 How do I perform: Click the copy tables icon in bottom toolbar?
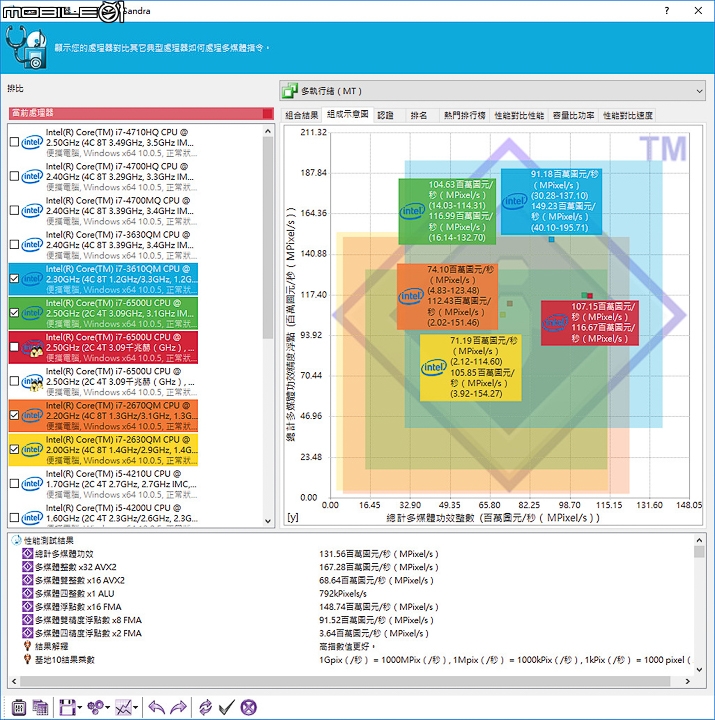pyautogui.click(x=40, y=707)
